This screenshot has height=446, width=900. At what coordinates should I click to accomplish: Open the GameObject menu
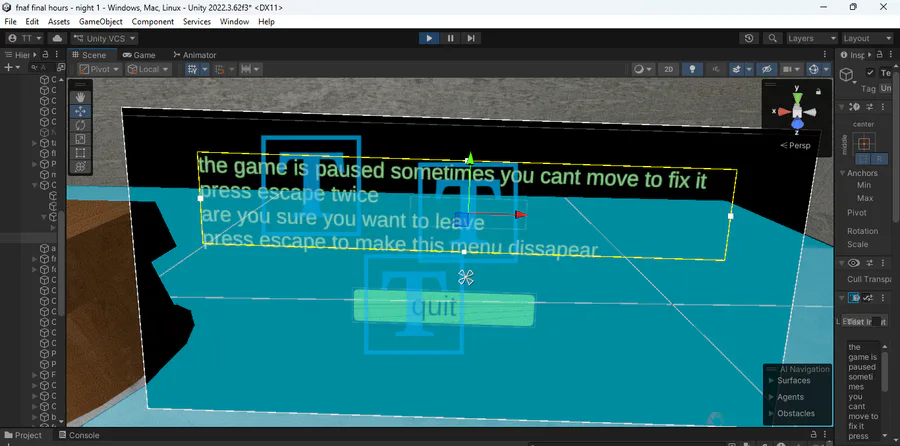click(x=100, y=22)
